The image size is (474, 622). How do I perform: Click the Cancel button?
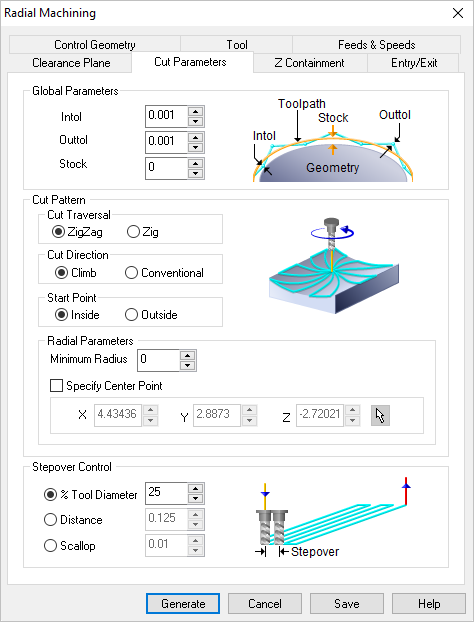click(265, 603)
